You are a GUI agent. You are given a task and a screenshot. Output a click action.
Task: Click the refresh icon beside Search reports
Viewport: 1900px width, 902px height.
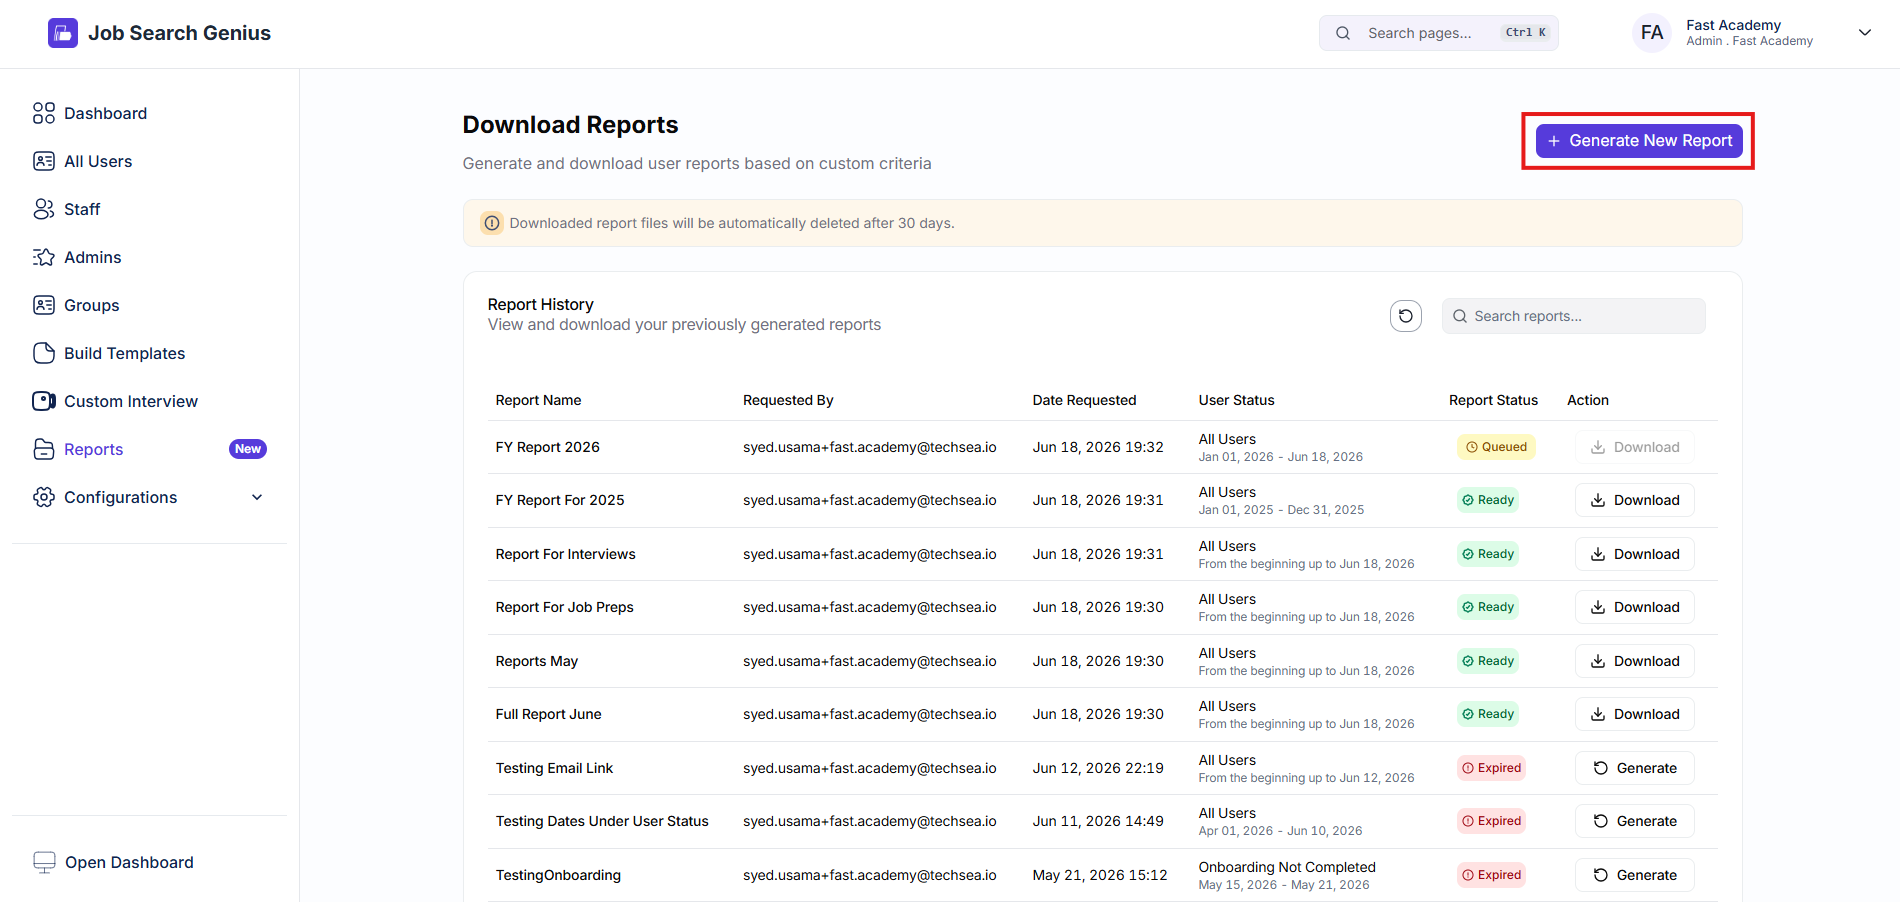[1405, 316]
